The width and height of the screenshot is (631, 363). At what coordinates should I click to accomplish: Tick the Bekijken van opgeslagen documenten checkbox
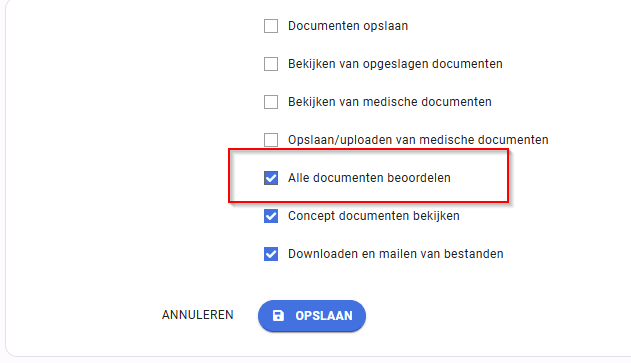tap(271, 64)
